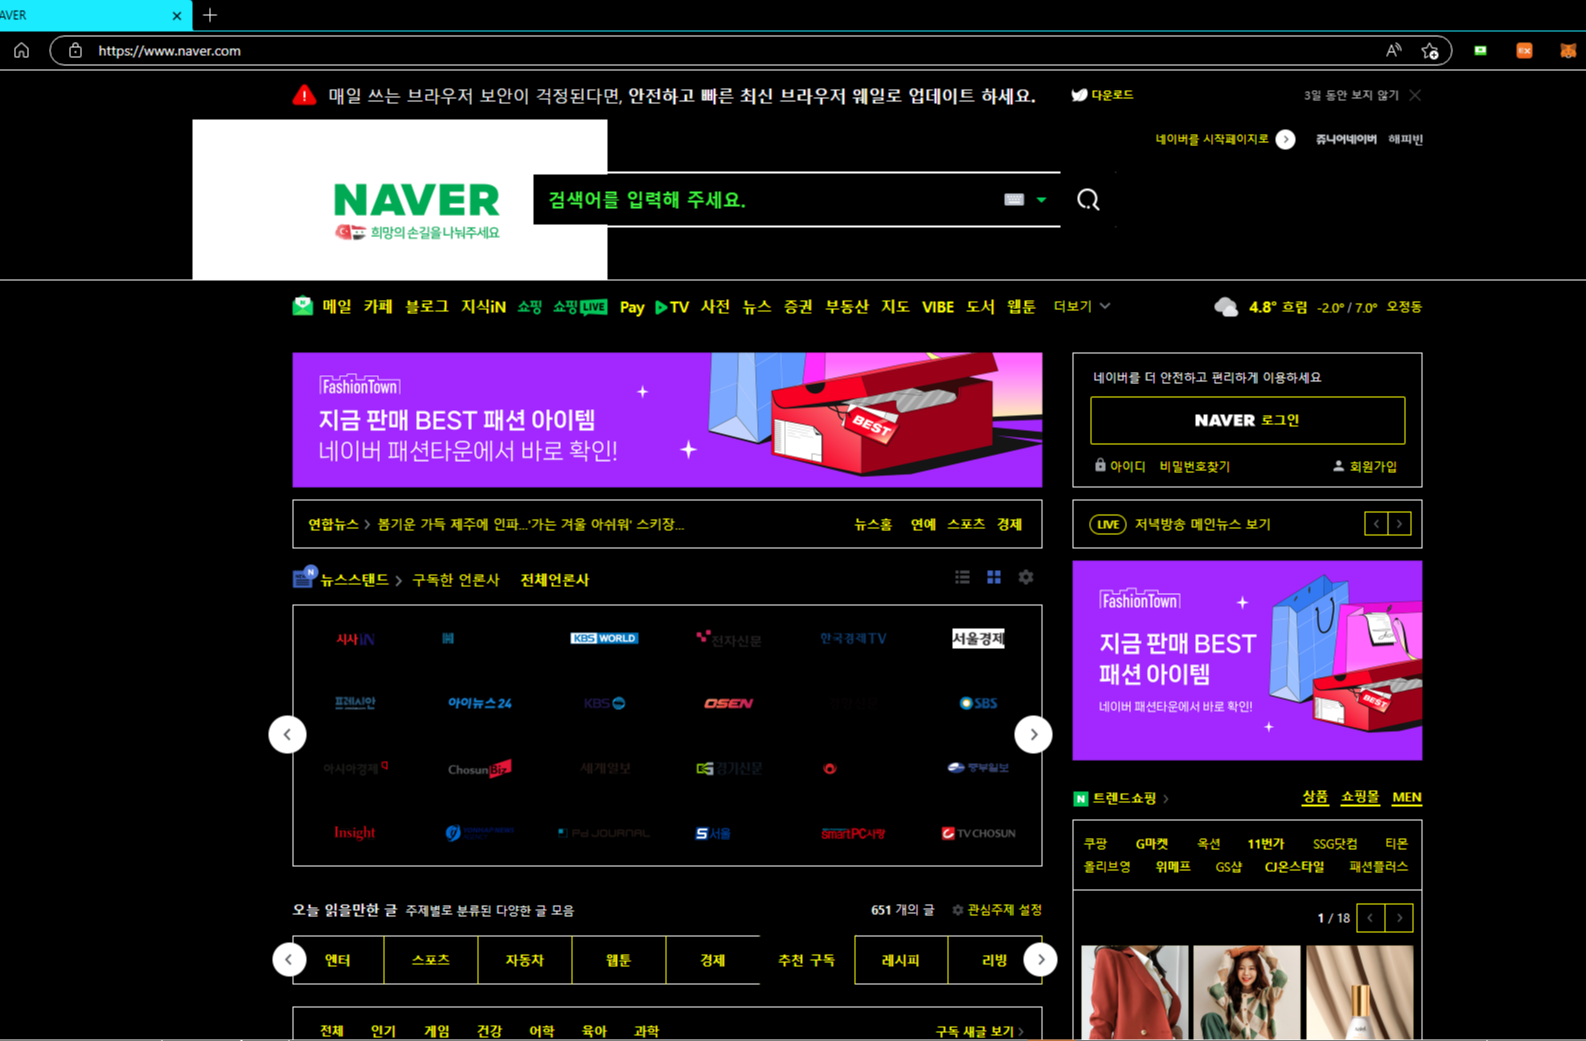Click the right-side FashionTown ad banner

point(1247,660)
